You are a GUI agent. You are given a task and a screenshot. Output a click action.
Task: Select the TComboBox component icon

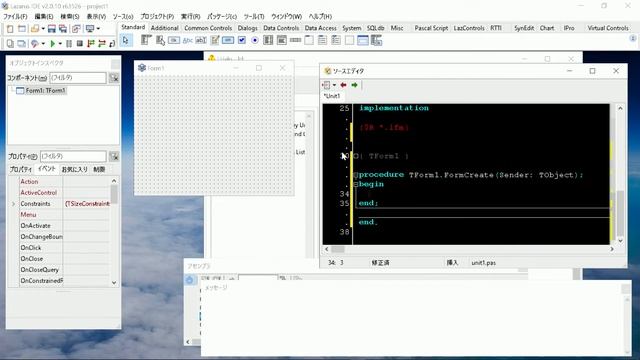pyautogui.click(x=282, y=40)
